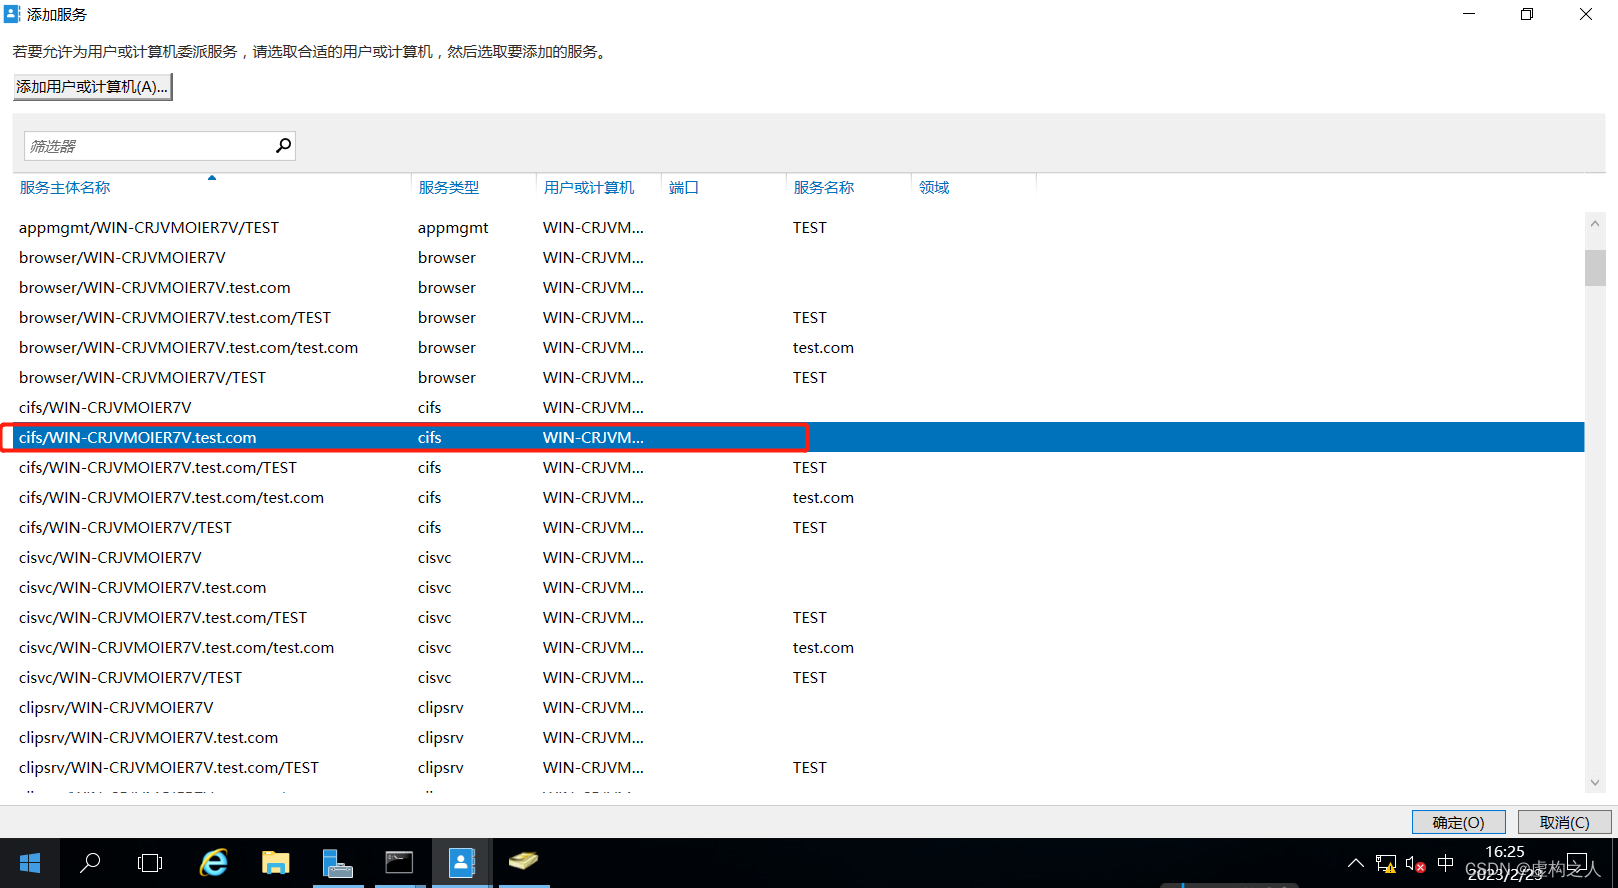Select browser/WIN-CRJVMOIER7V.test.com row

[x=798, y=287]
